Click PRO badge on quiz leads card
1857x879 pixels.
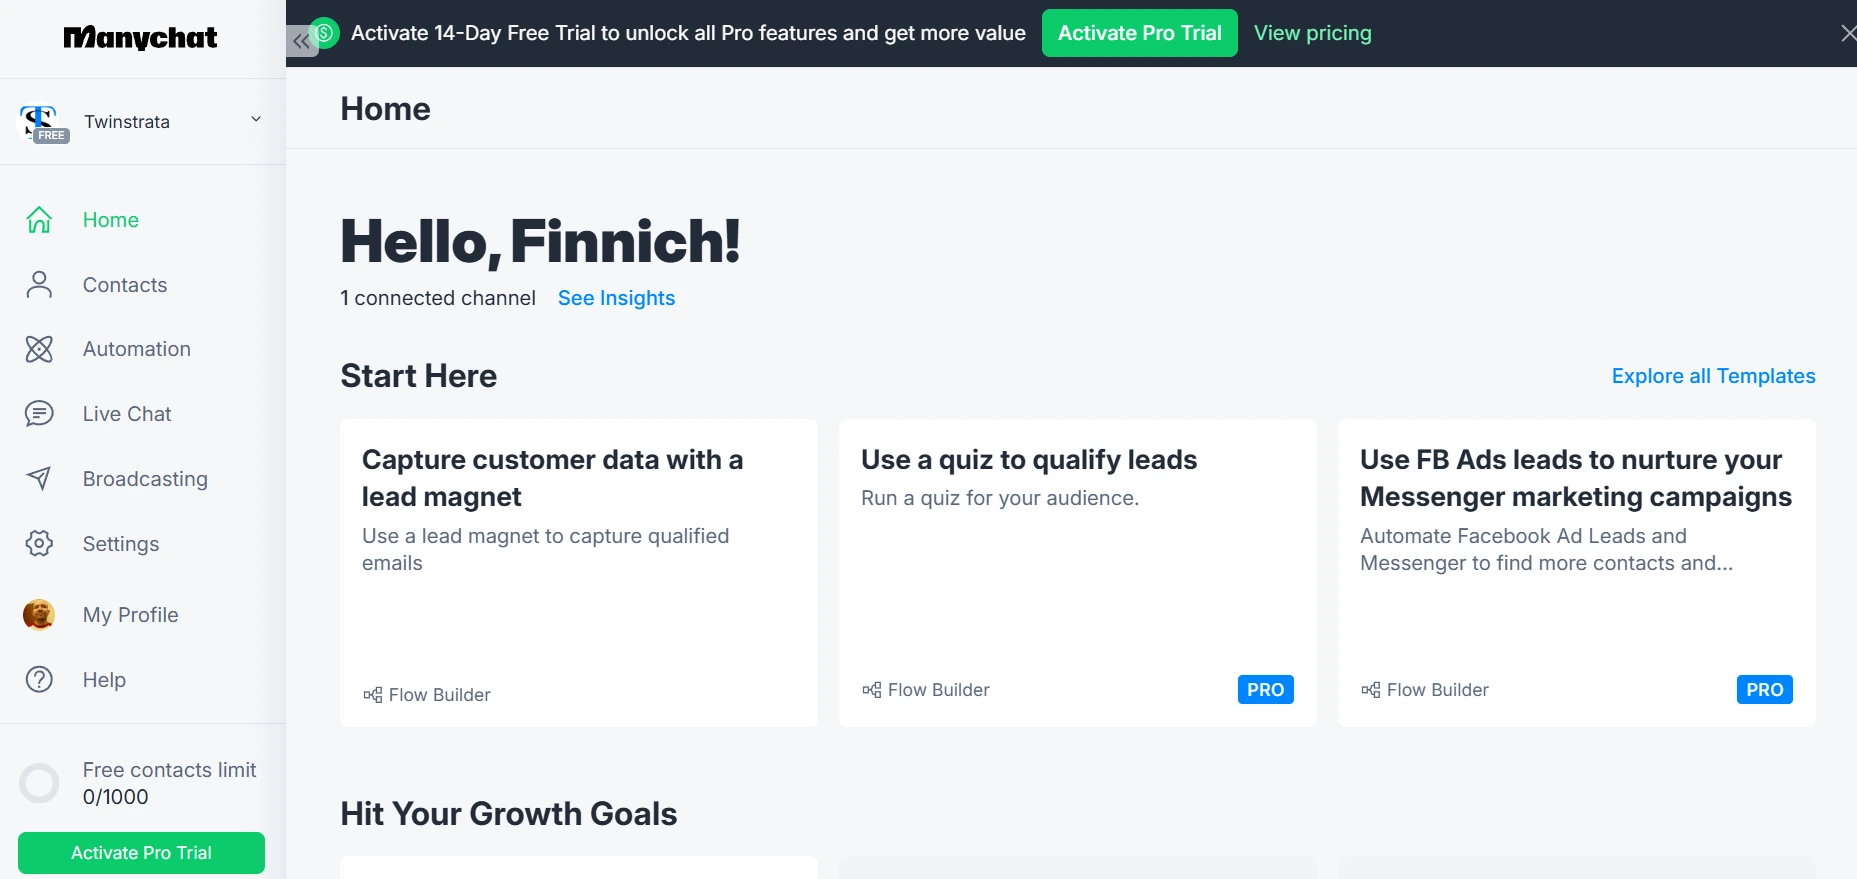coord(1265,690)
